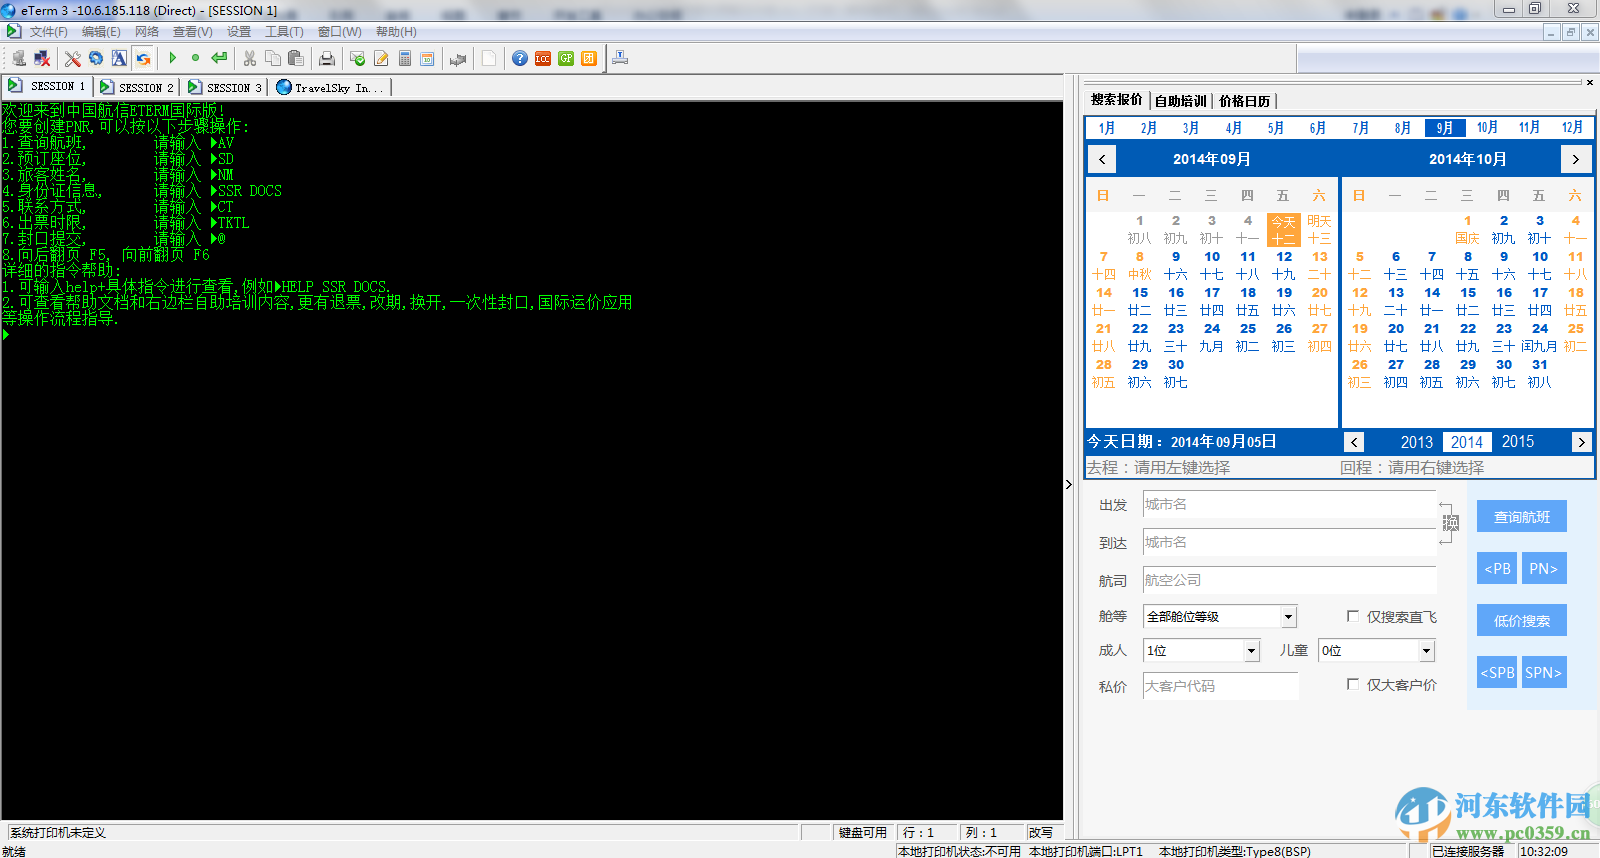
Task: Click the blue help question mark icon
Action: tap(520, 58)
